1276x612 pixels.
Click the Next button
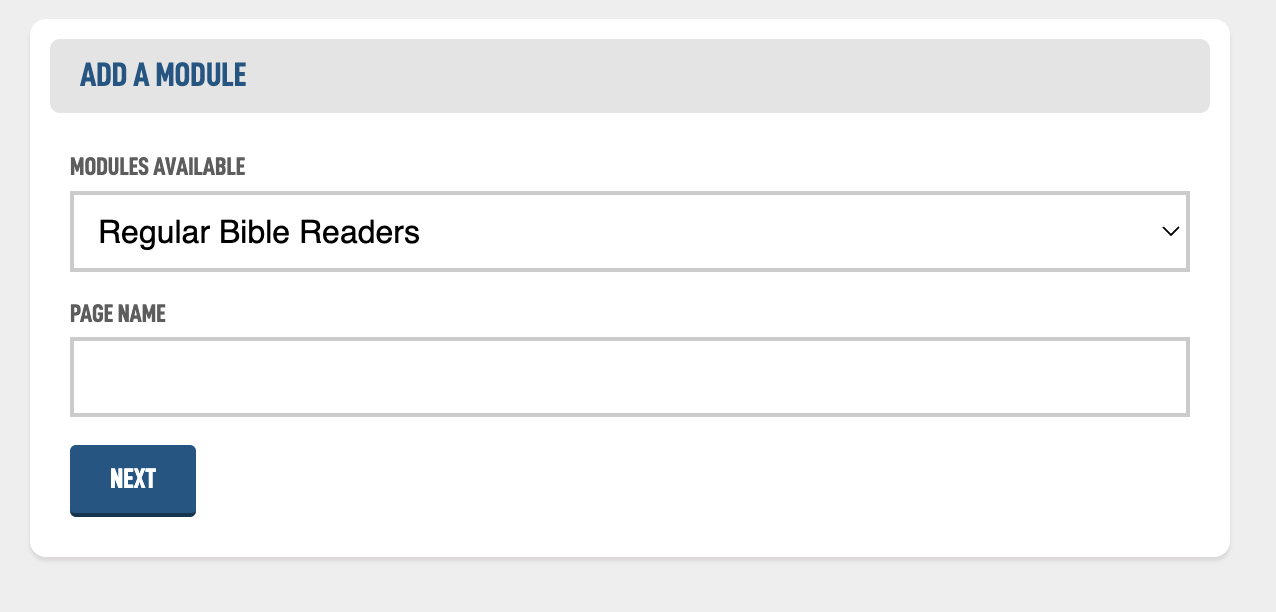(133, 480)
